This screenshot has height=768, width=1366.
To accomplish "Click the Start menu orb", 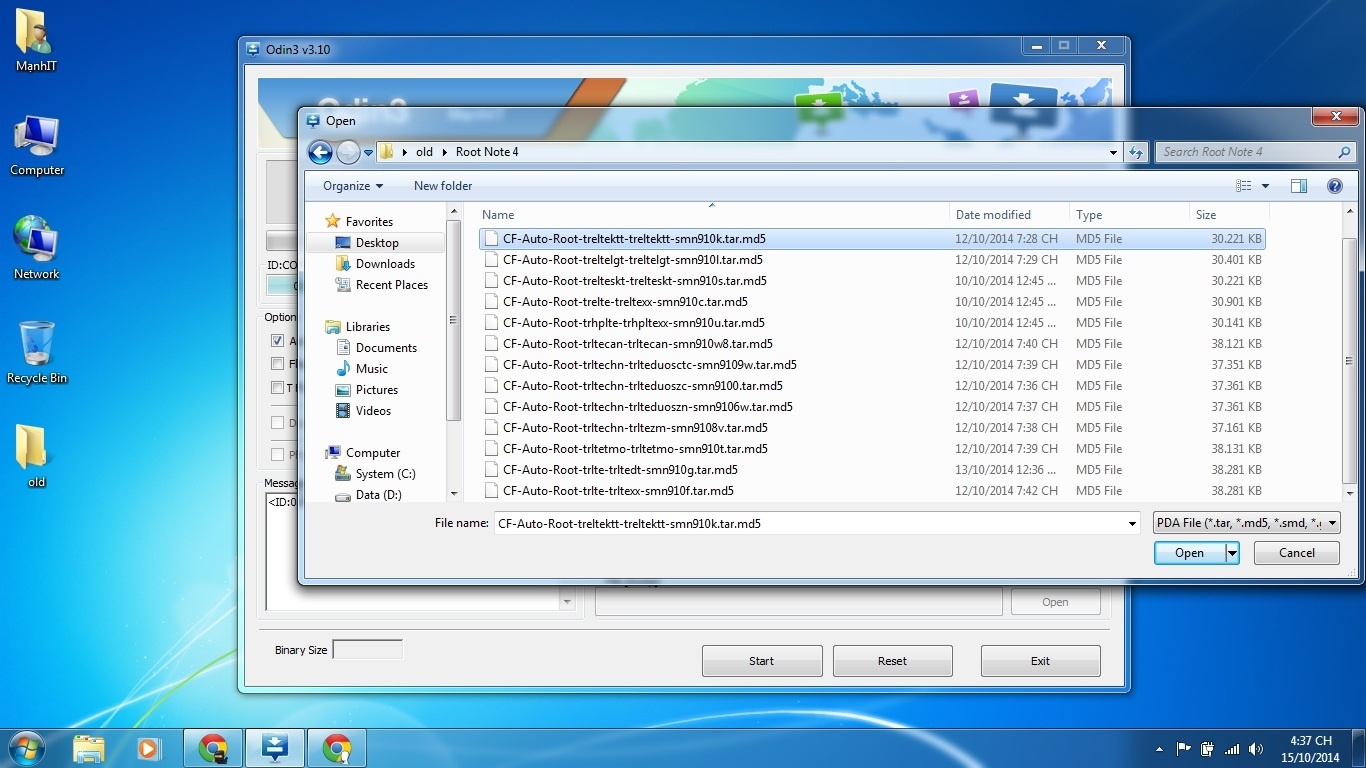I will 25,747.
